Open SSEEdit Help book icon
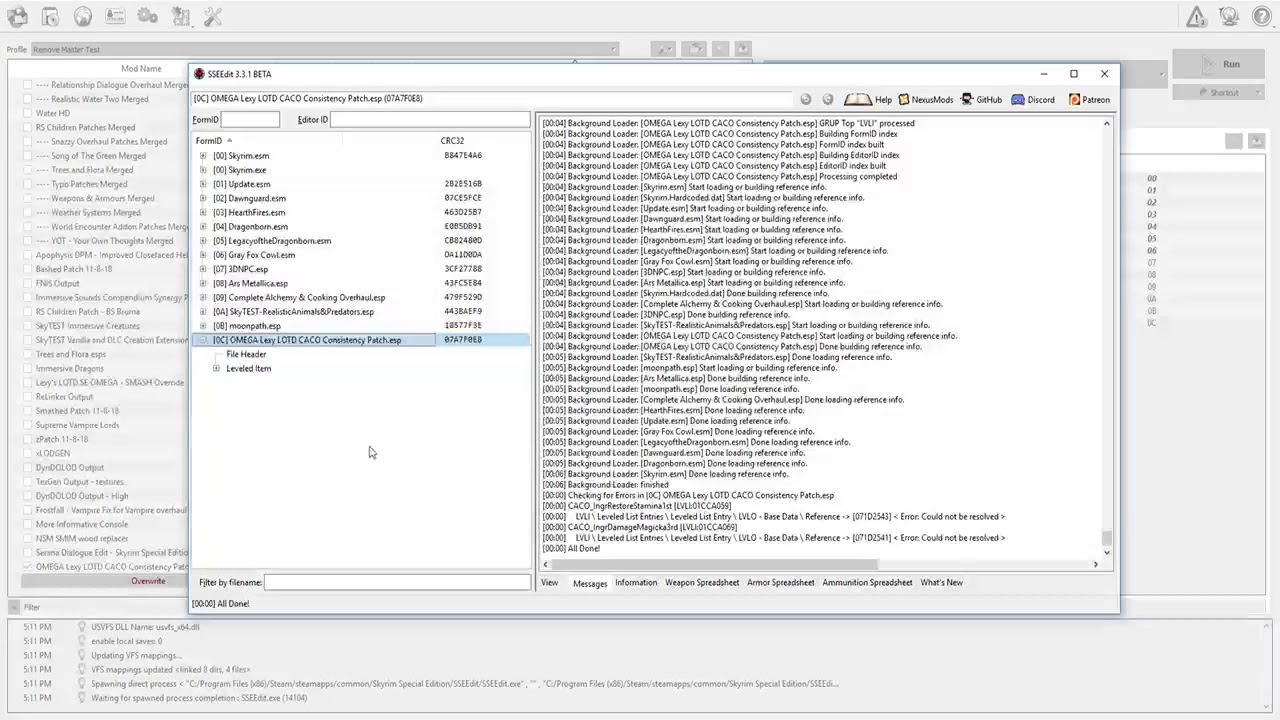1280x720 pixels. pos(858,99)
